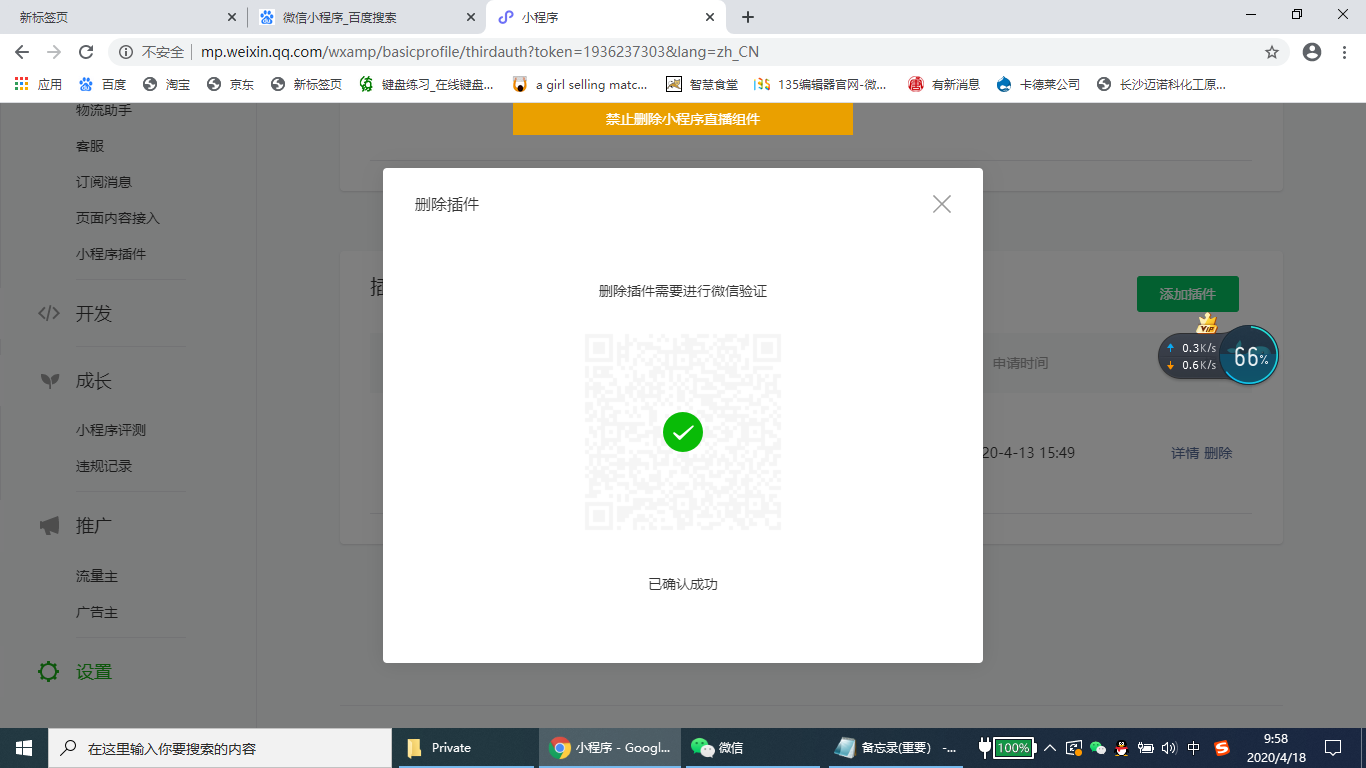Viewport: 1366px width, 768px height.
Task: Open the volume speaker tray icon
Action: [x=1169, y=747]
